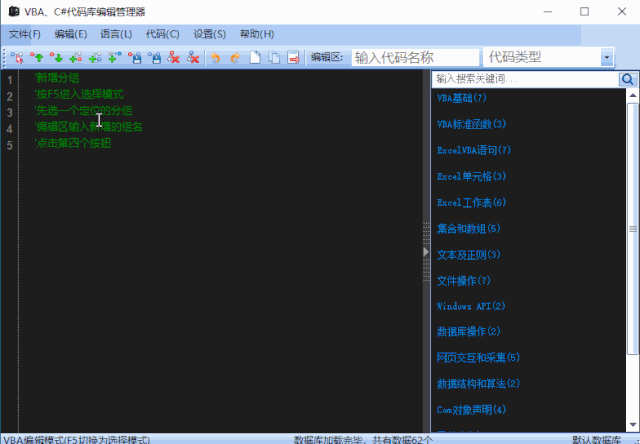Click red X delete icon with blue node
Viewport: 640px width, 444px height.
tap(193, 58)
